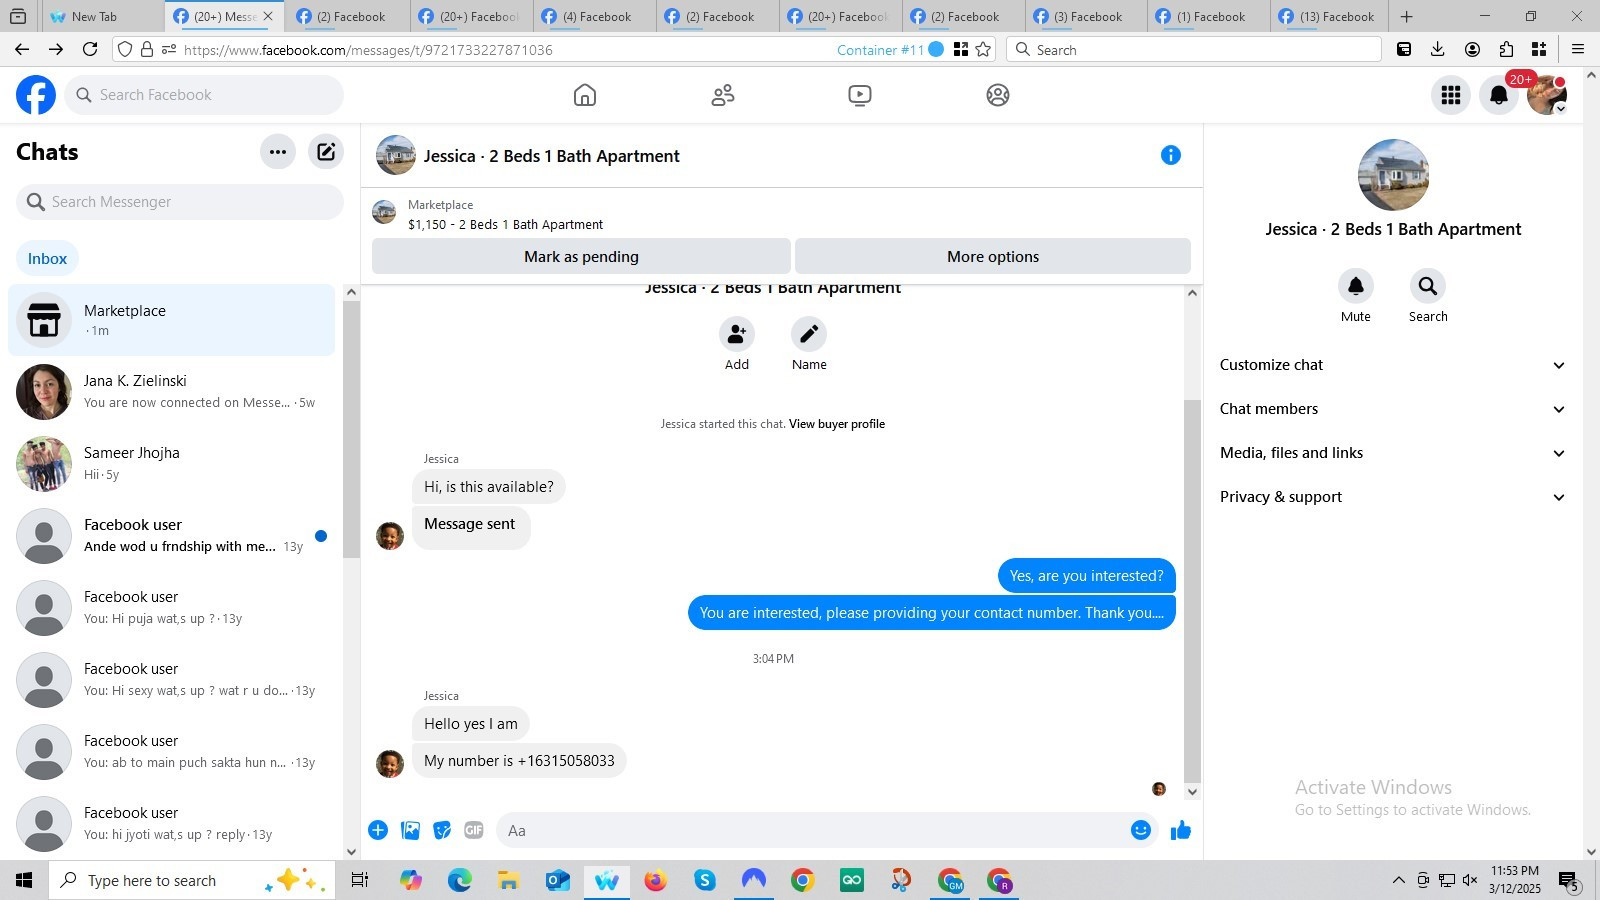
Task: Switch to the (3) Facebook tab
Action: pyautogui.click(x=1087, y=16)
